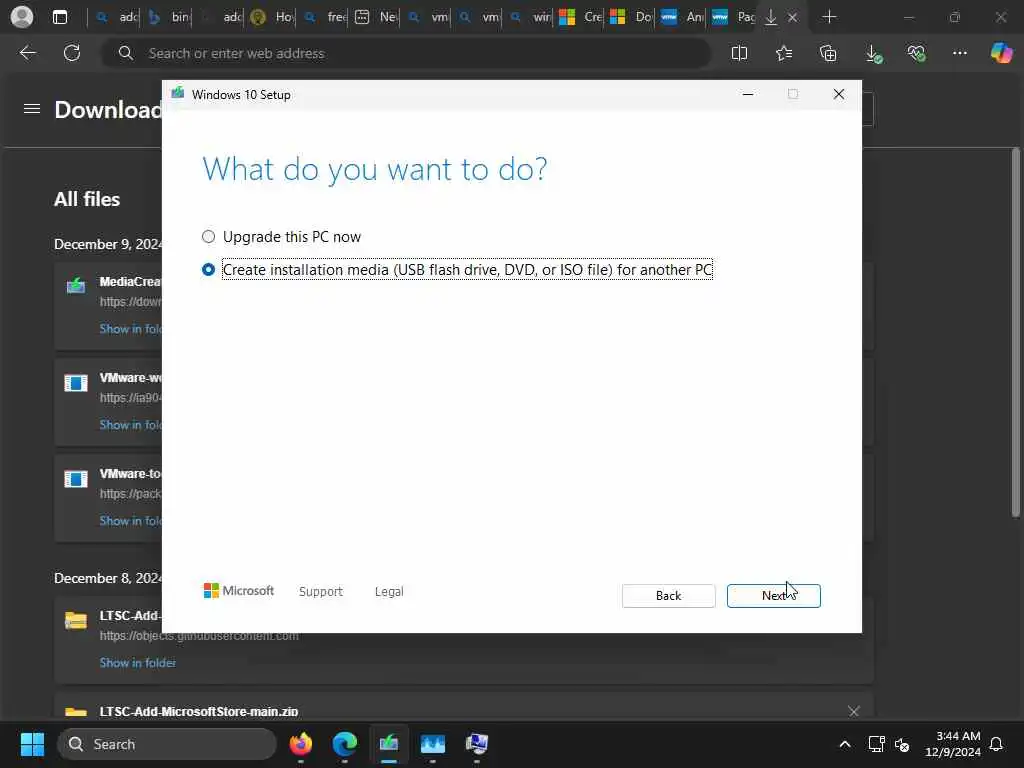This screenshot has width=1024, height=768.
Task: Switch to the 'Cre' Microsoft tab
Action: click(x=581, y=17)
